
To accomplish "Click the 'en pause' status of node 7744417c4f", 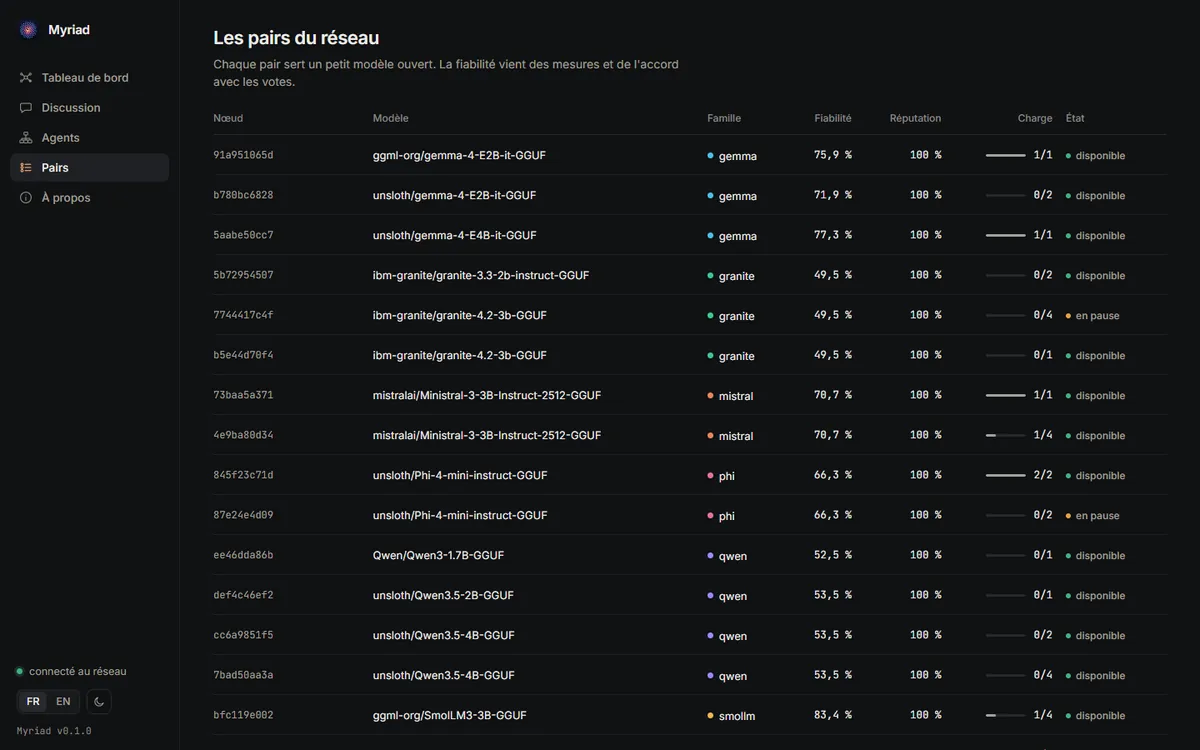I will click(1092, 316).
